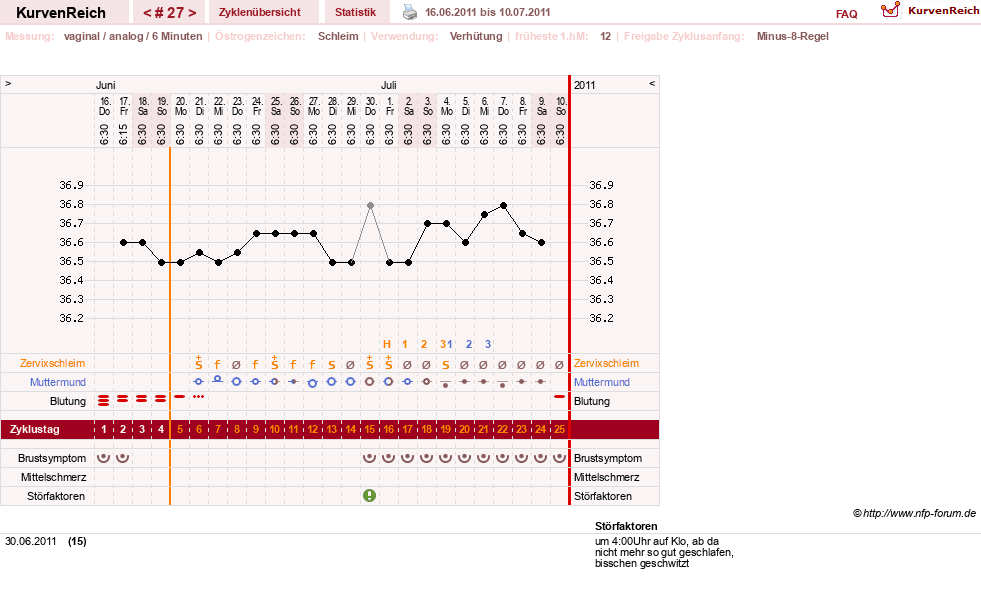Viewport: 981px width, 594px height.
Task: Go to next cycle with right arrow
Action: pos(192,13)
